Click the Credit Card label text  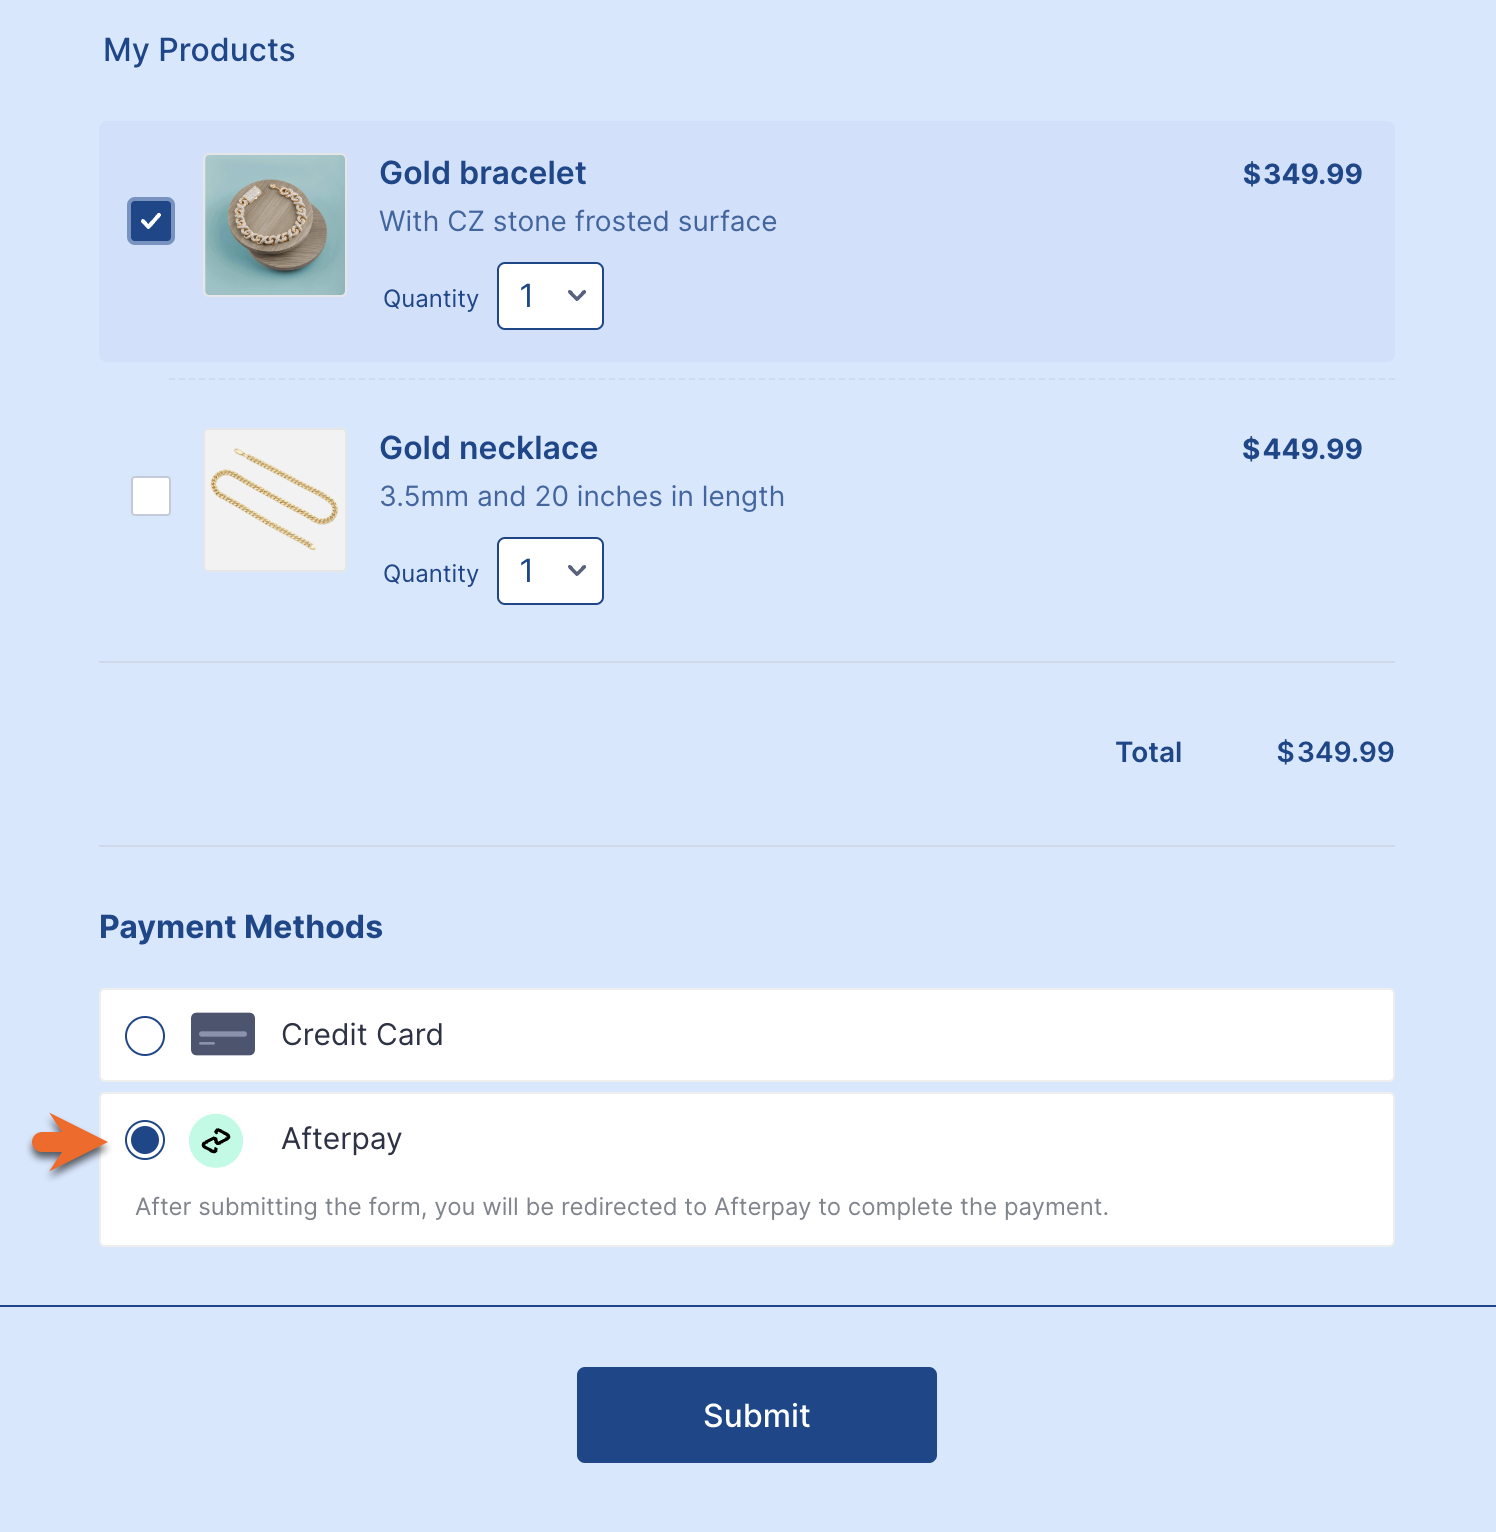(362, 1034)
